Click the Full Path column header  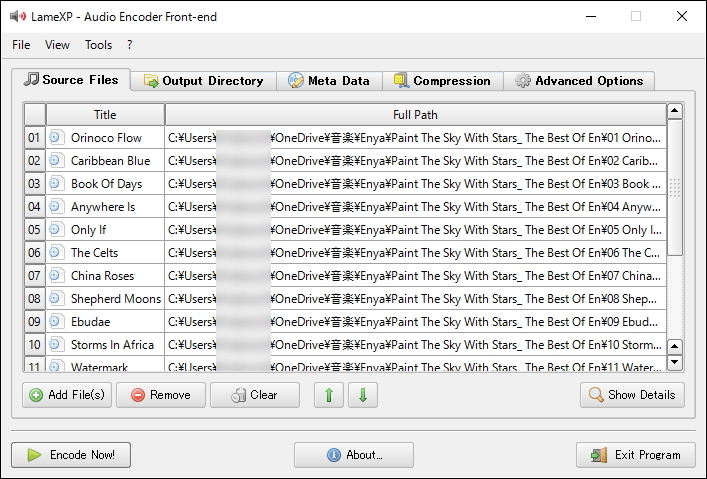pyautogui.click(x=415, y=115)
